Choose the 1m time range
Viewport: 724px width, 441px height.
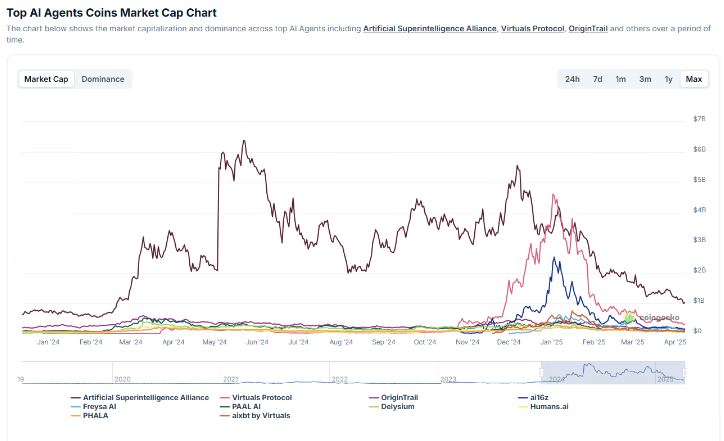(x=621, y=79)
